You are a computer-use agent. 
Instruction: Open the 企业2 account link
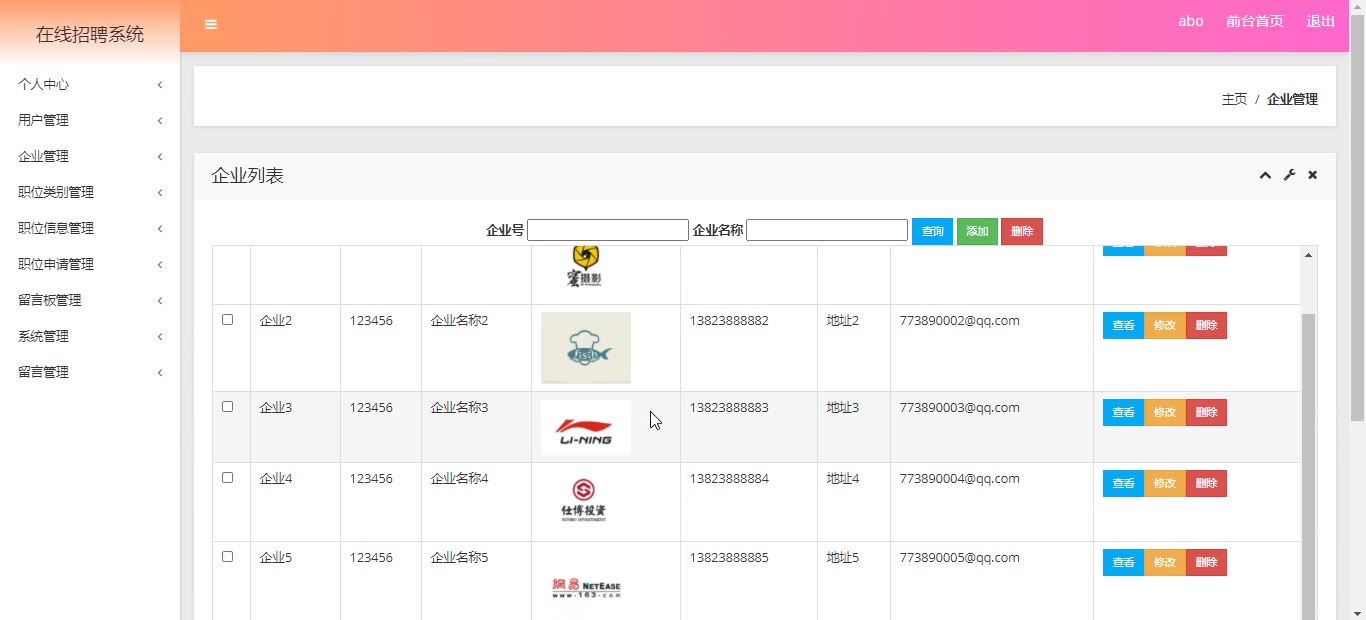pyautogui.click(x=276, y=321)
